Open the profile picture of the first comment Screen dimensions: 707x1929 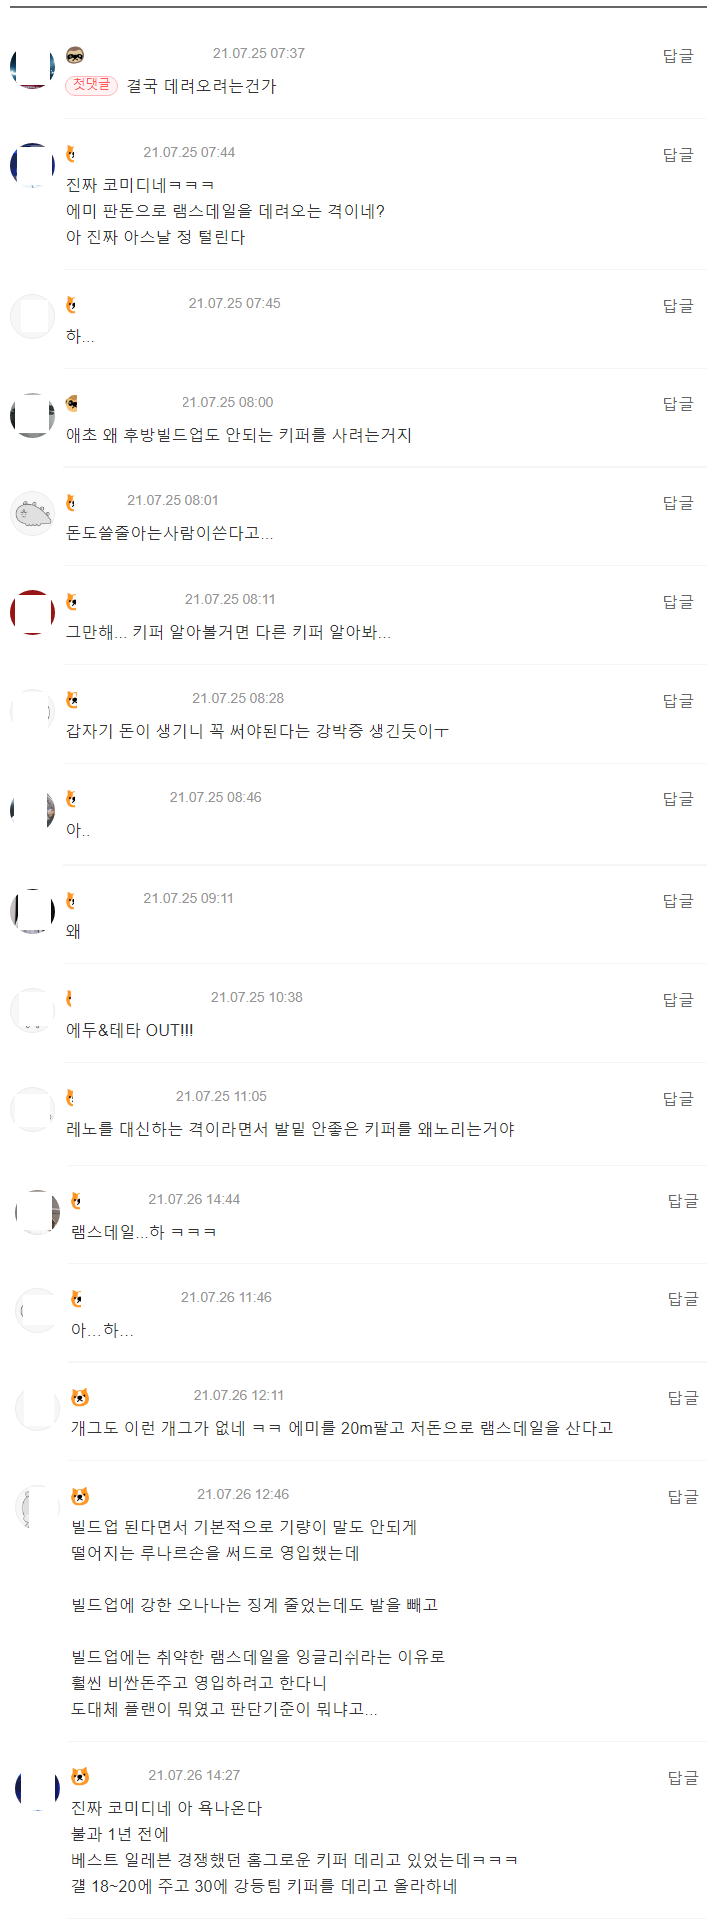click(32, 67)
